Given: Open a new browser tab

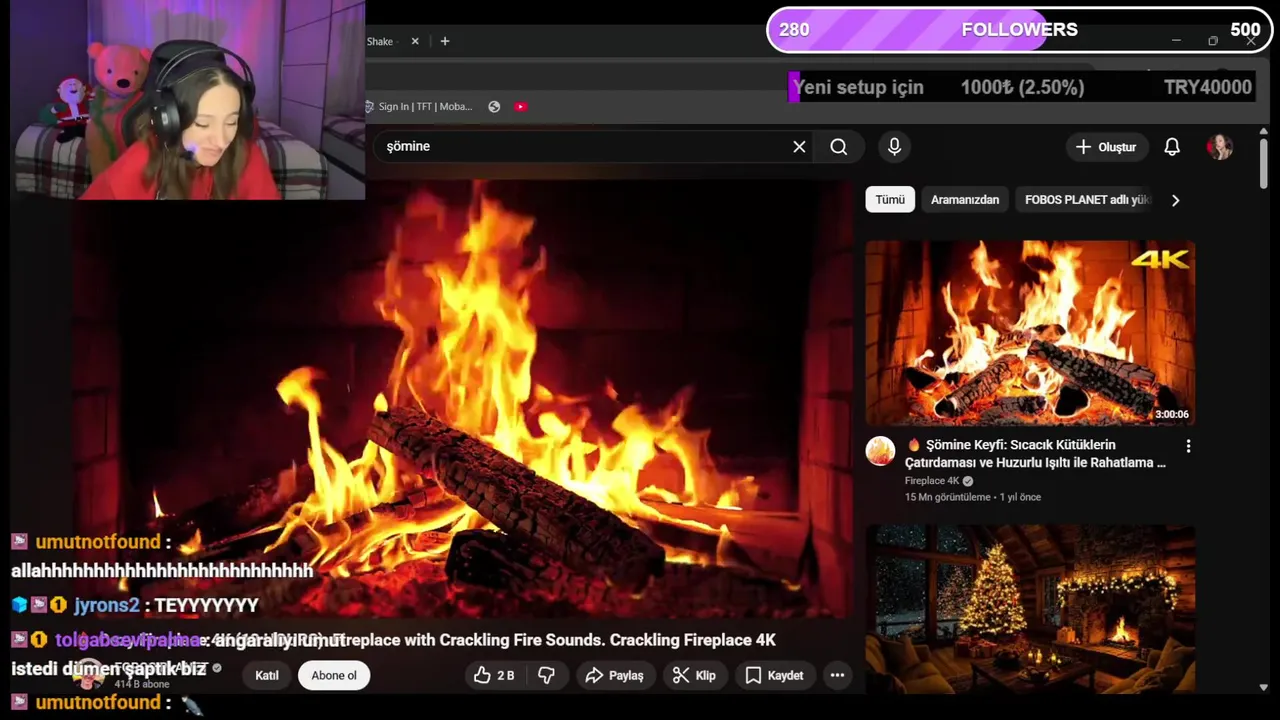Looking at the screenshot, I should (x=445, y=41).
